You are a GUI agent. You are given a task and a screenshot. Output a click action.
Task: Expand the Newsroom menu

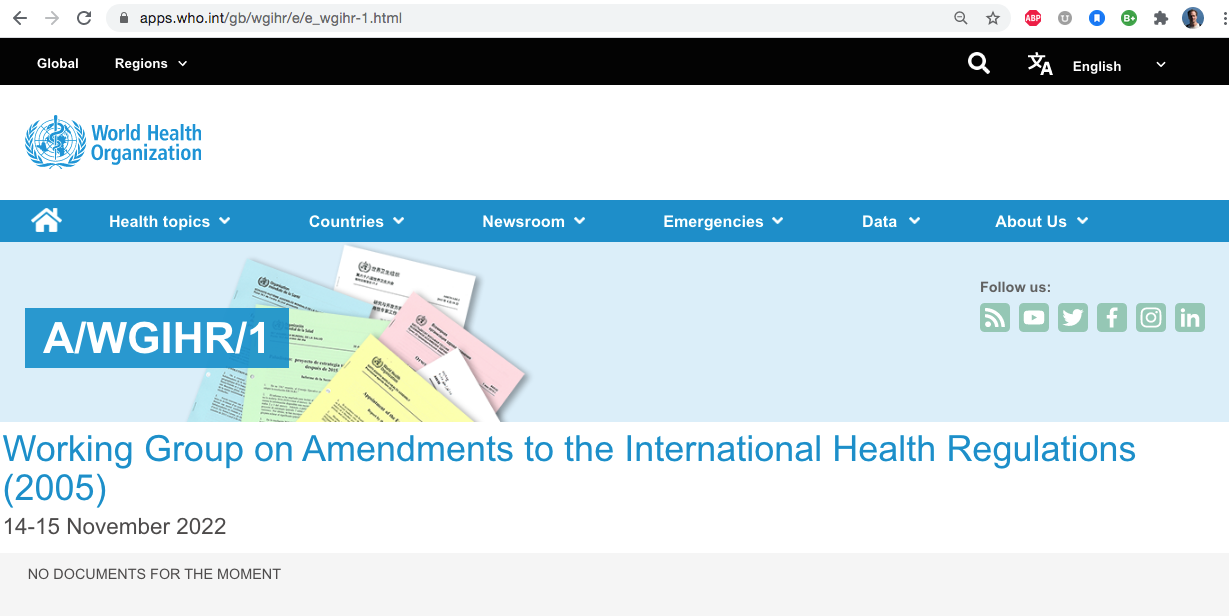click(x=534, y=221)
